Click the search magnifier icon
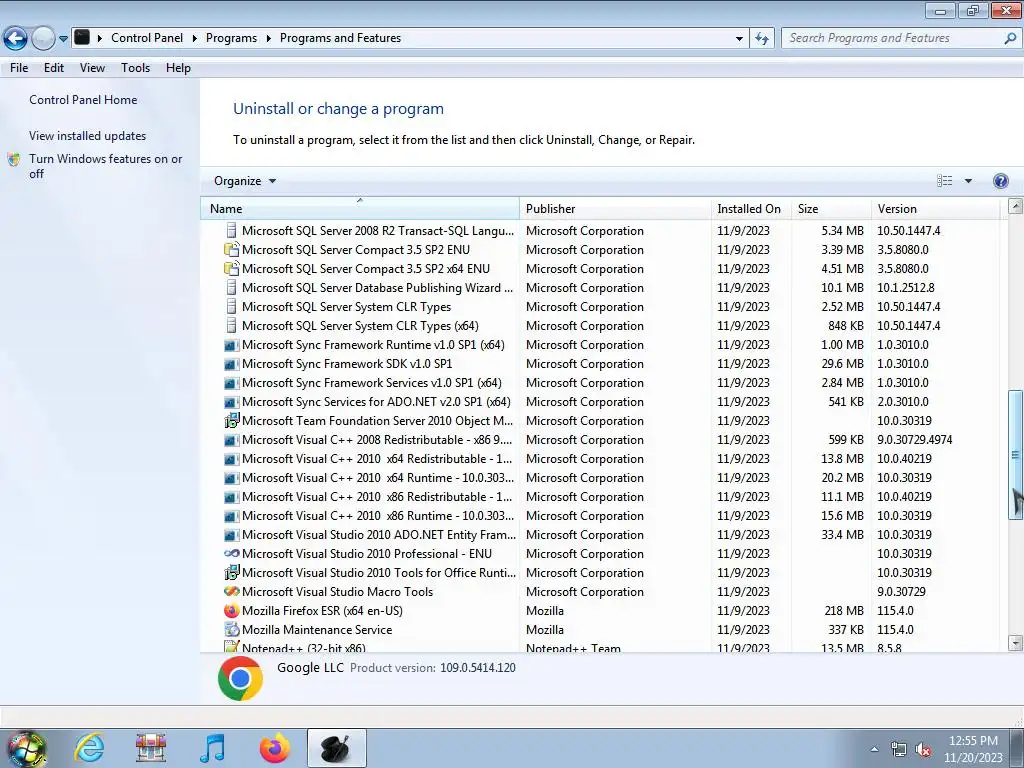 point(1010,38)
